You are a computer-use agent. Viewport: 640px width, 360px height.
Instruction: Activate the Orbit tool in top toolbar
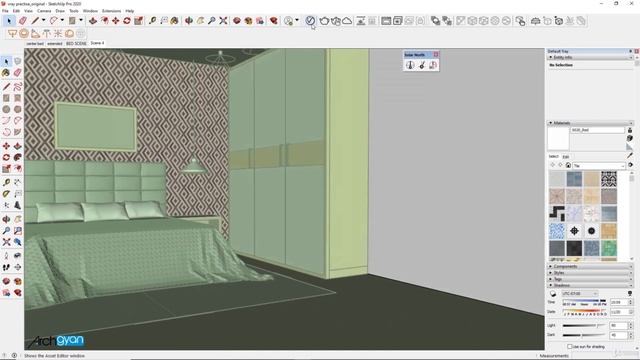pos(189,20)
